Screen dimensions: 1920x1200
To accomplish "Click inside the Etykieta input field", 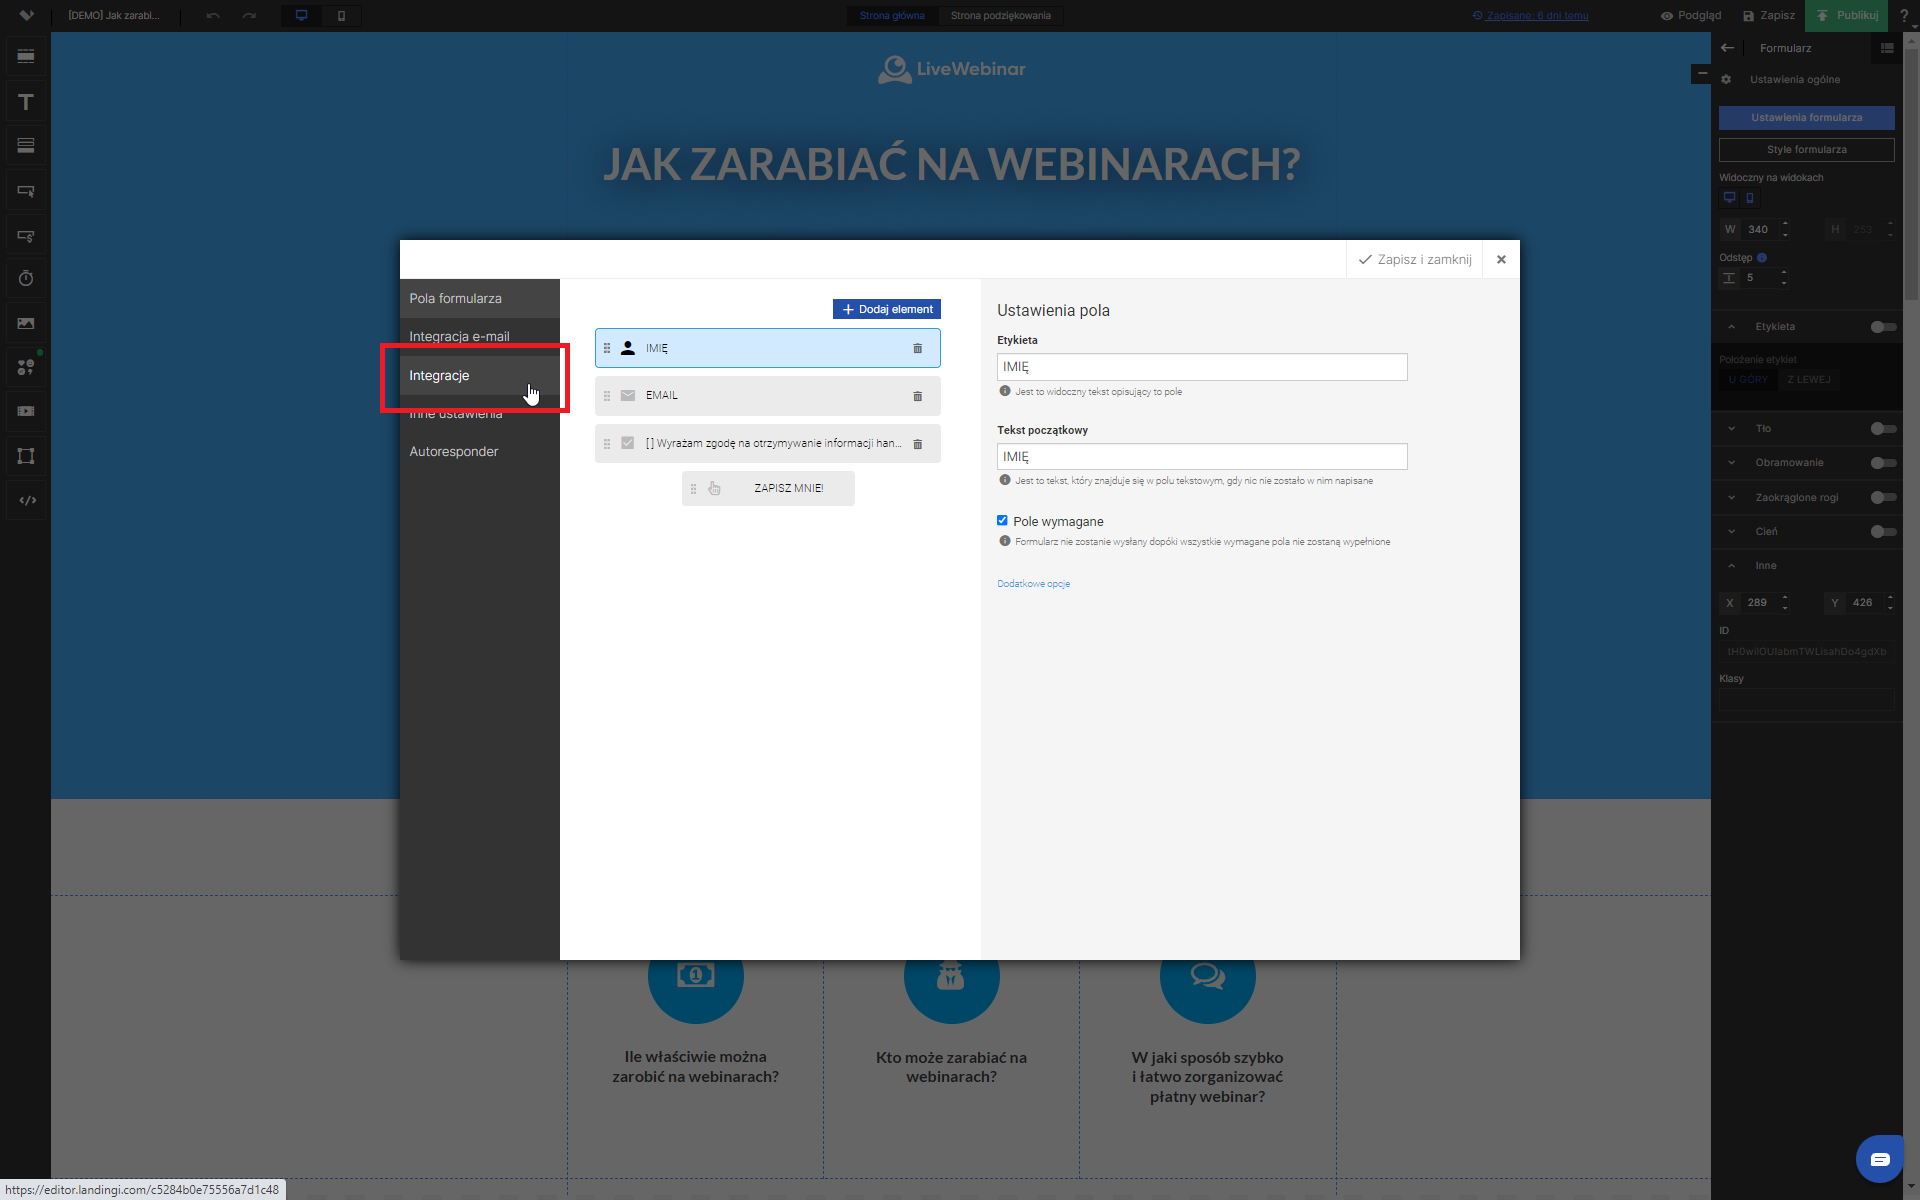I will [1201, 367].
